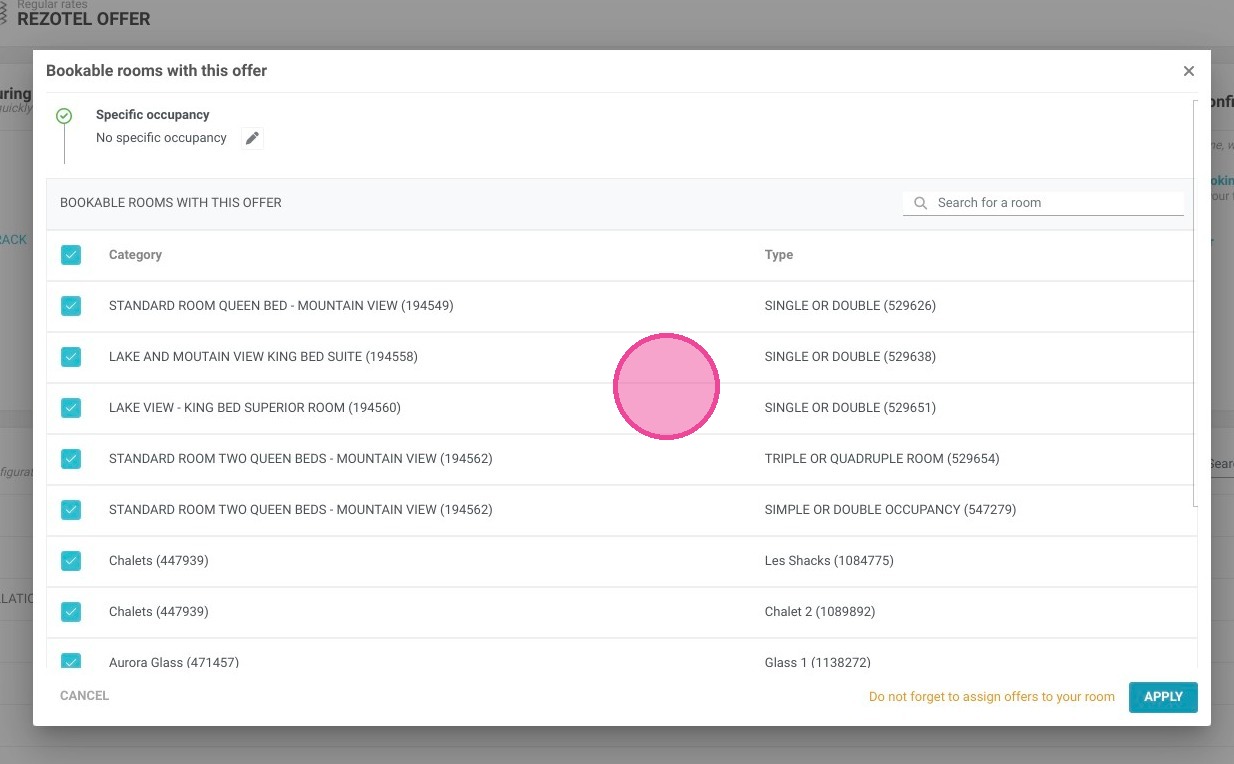
Task: Click the text 'SINGLE OR DOUBLE (529651)'
Action: tap(850, 408)
